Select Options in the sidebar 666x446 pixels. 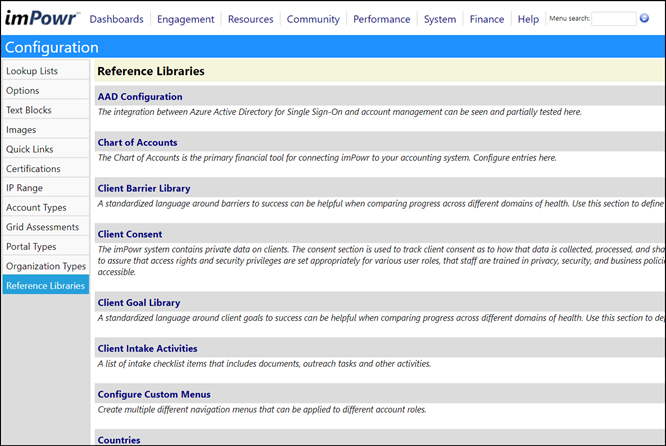point(45,90)
